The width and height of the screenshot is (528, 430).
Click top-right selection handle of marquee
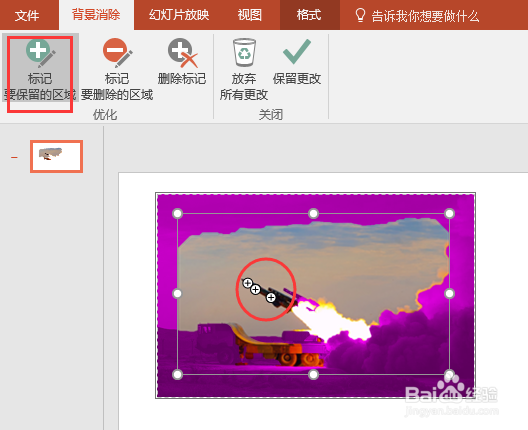[x=449, y=213]
